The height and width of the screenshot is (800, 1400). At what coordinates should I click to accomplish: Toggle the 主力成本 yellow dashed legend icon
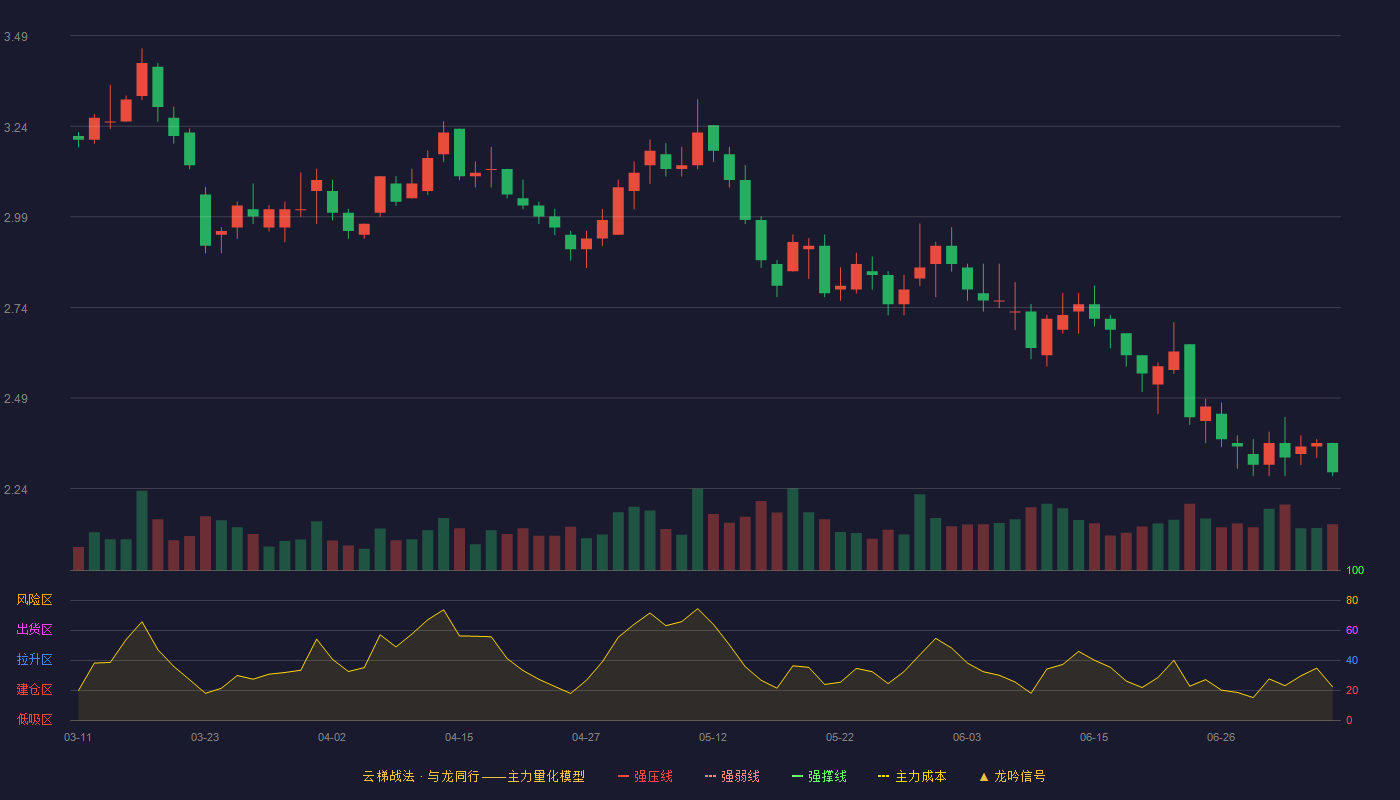click(x=884, y=776)
